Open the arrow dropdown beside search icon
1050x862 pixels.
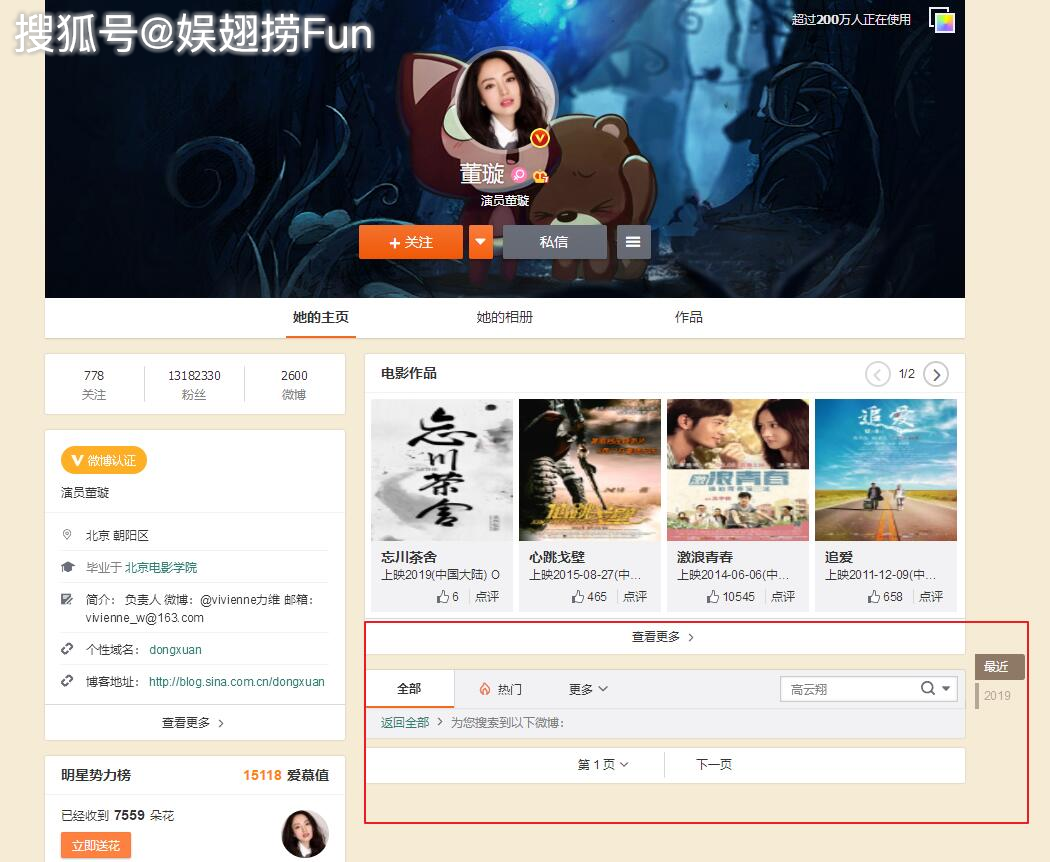coord(946,688)
